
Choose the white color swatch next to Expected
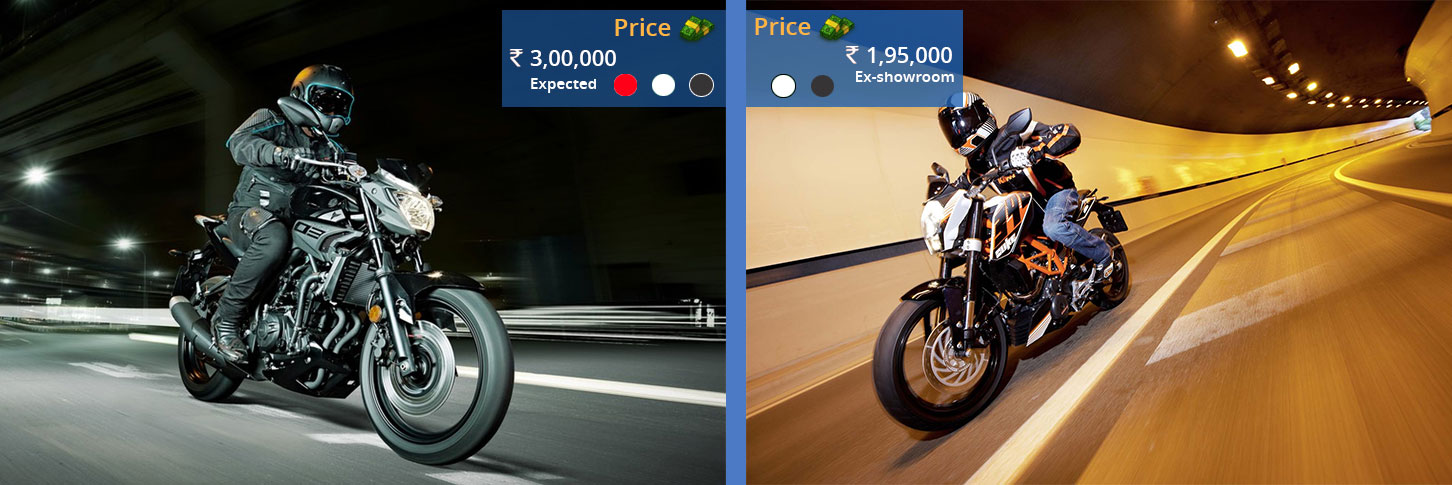663,85
